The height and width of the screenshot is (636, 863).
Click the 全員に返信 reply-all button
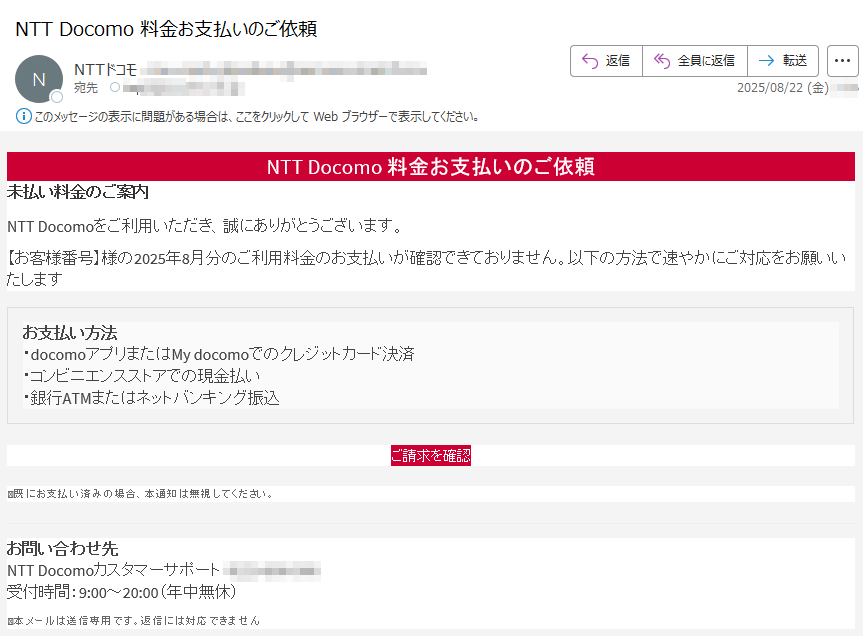pos(695,61)
